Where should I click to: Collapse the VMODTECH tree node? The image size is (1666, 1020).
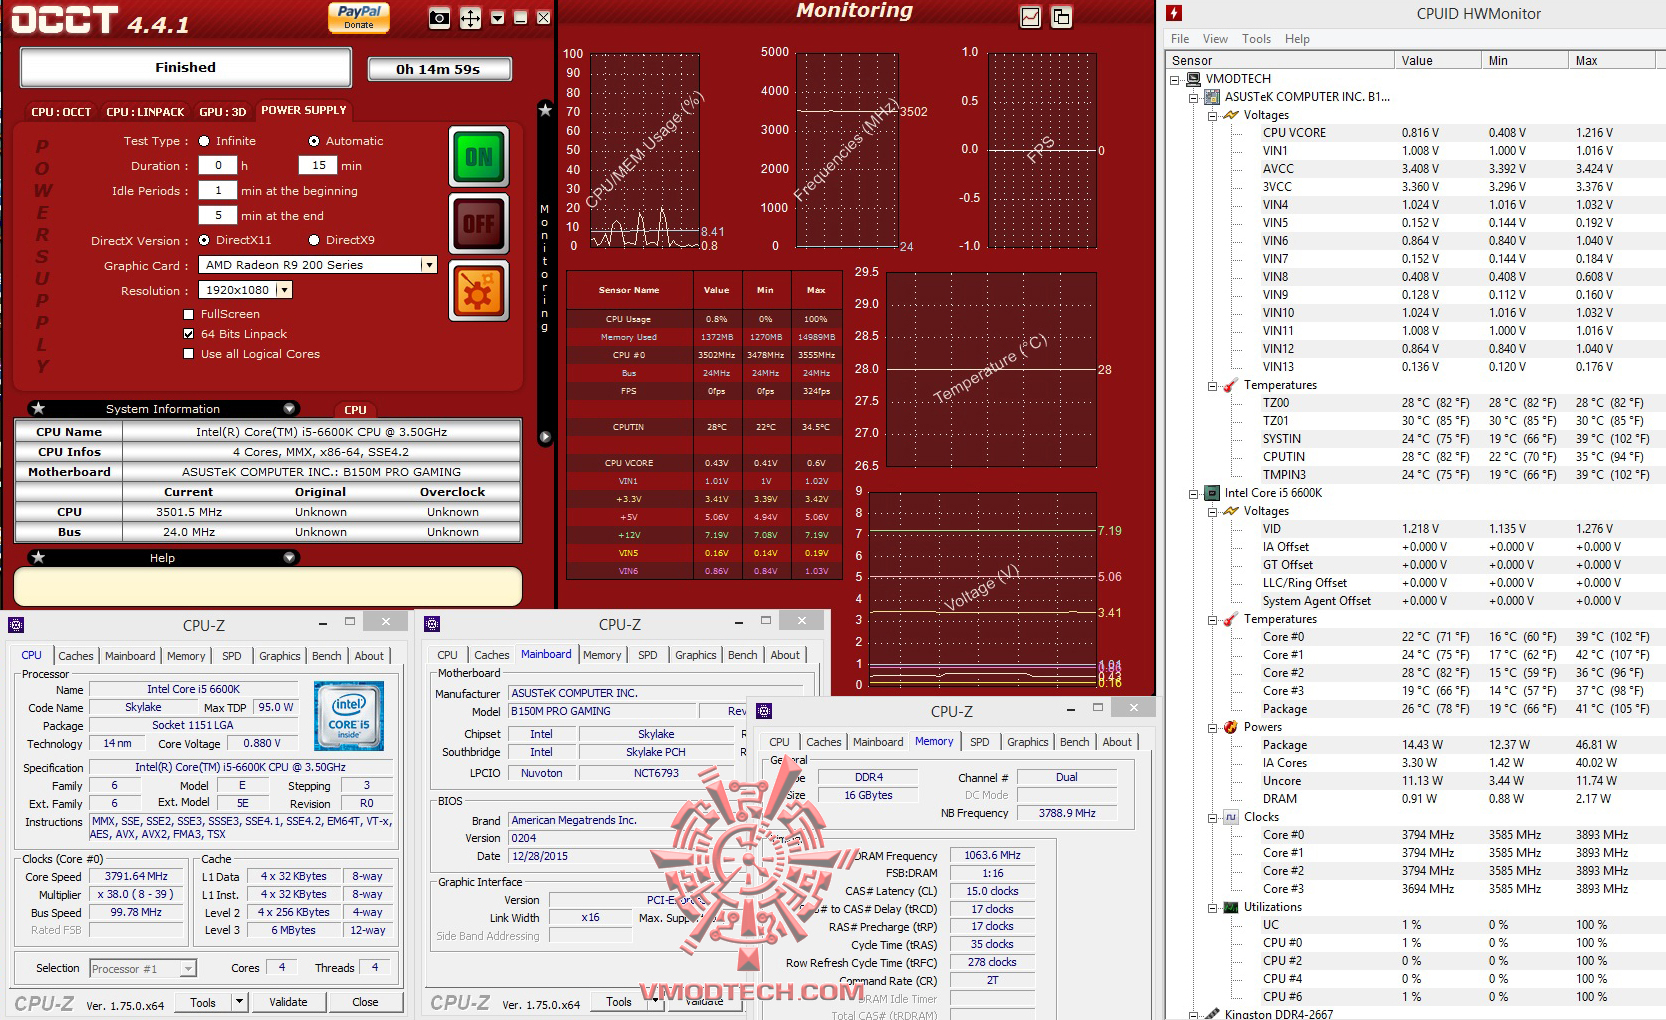[1175, 79]
